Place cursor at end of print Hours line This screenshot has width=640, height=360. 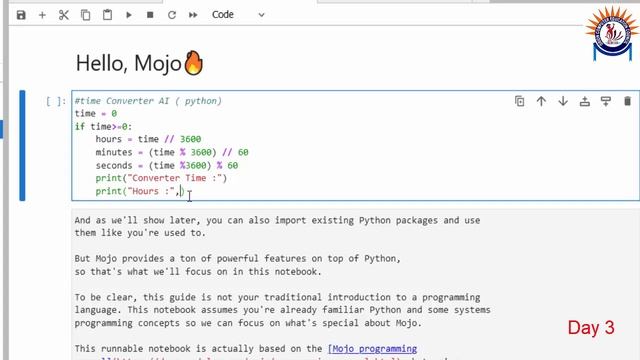coord(184,191)
